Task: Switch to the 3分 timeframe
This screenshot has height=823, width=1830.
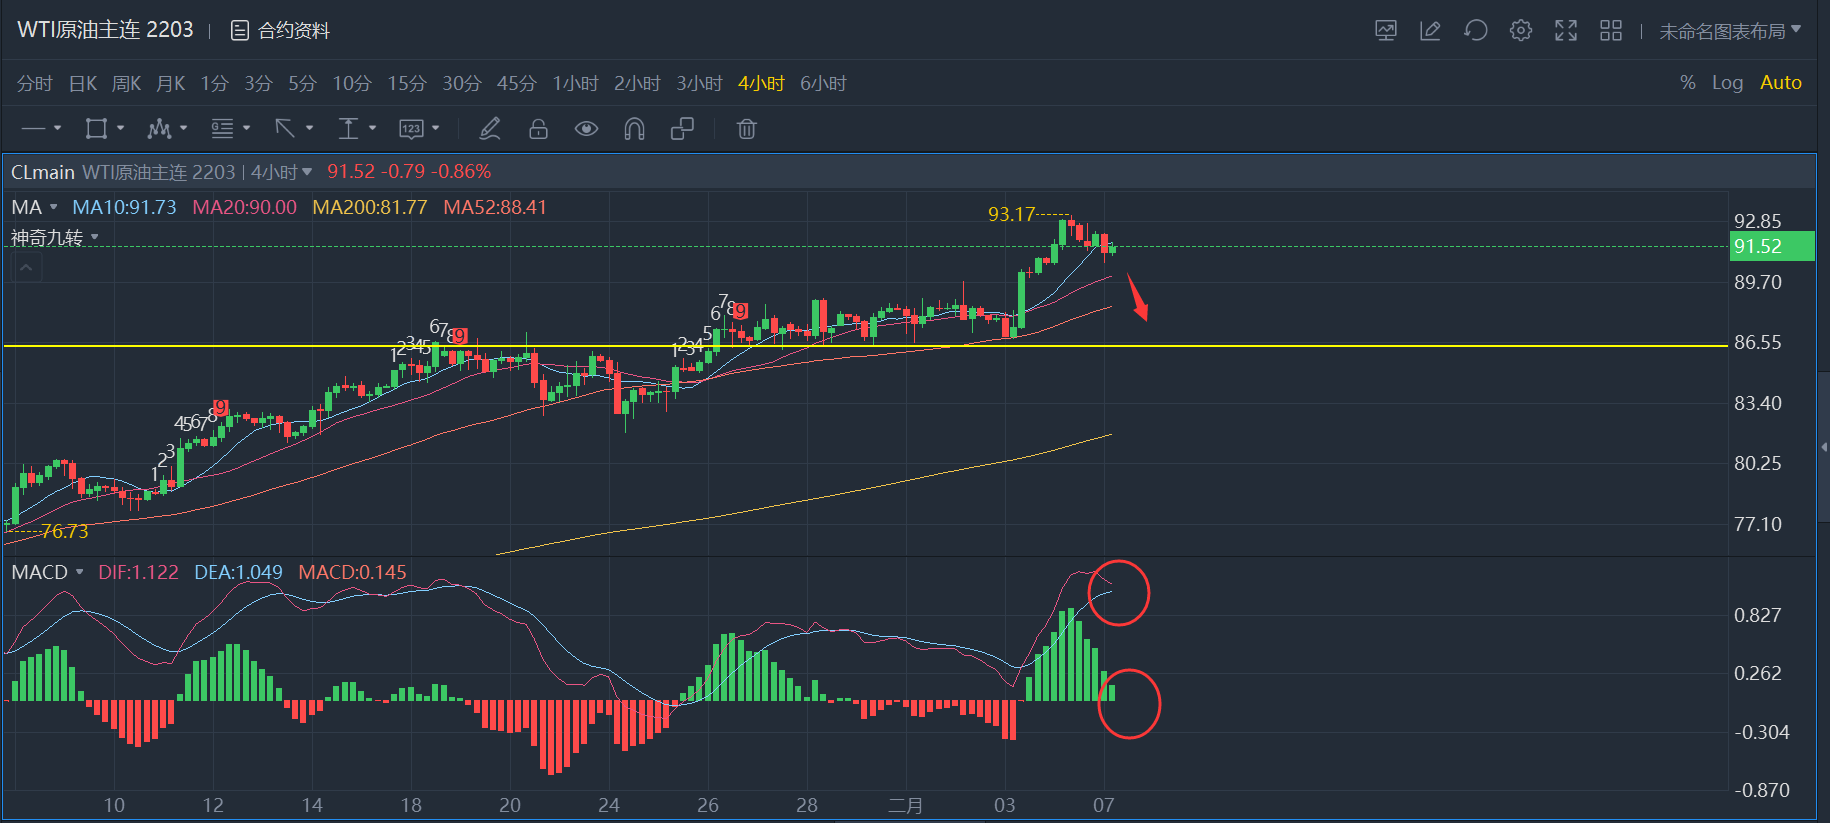Action: pyautogui.click(x=259, y=83)
